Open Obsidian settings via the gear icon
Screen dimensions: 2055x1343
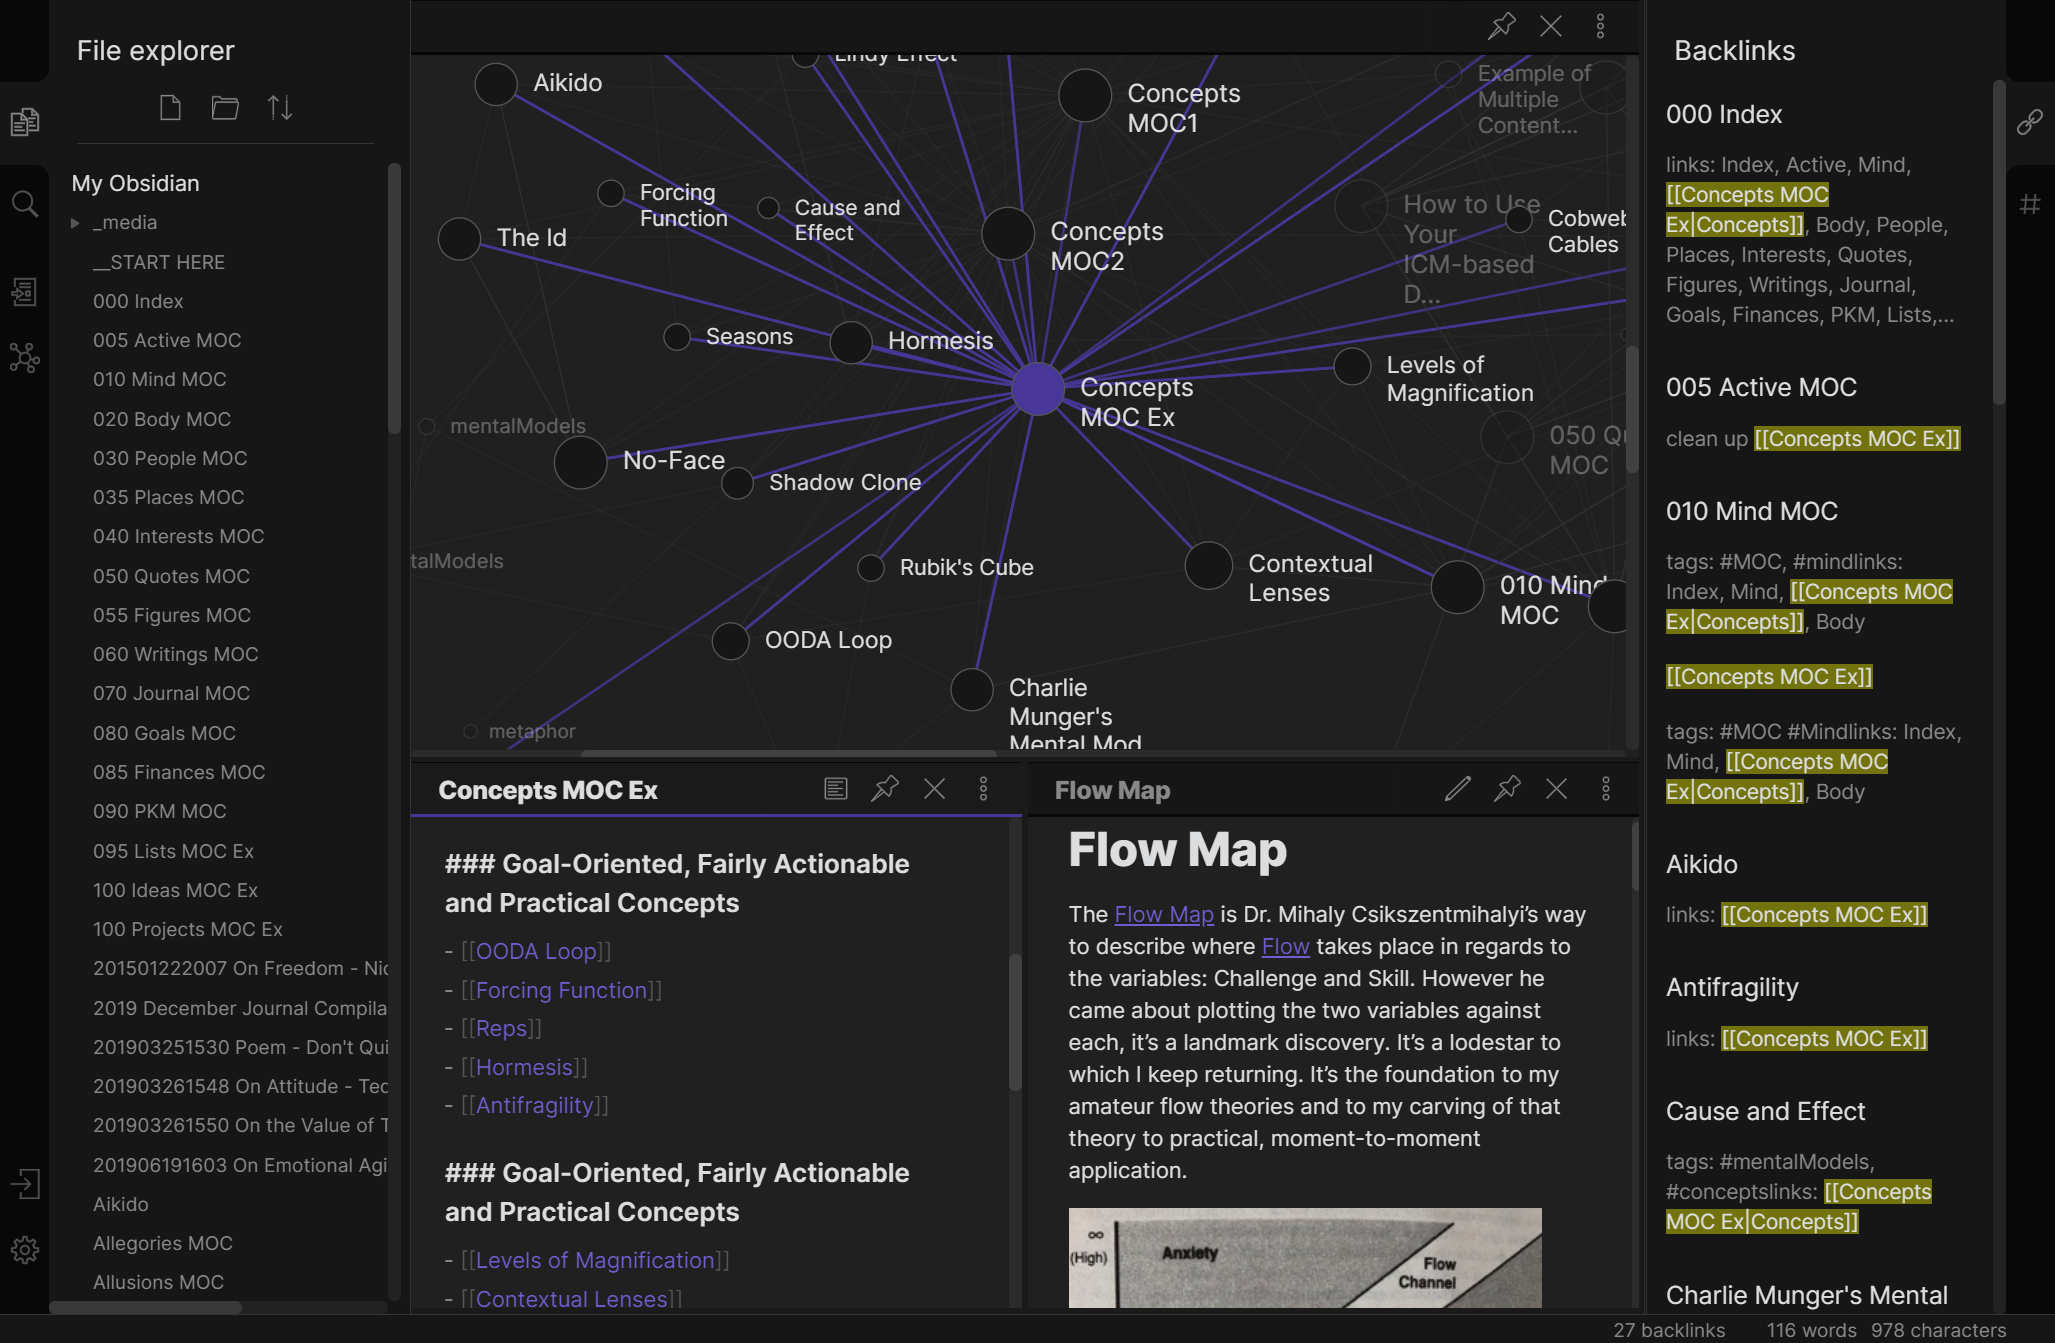pyautogui.click(x=25, y=1249)
